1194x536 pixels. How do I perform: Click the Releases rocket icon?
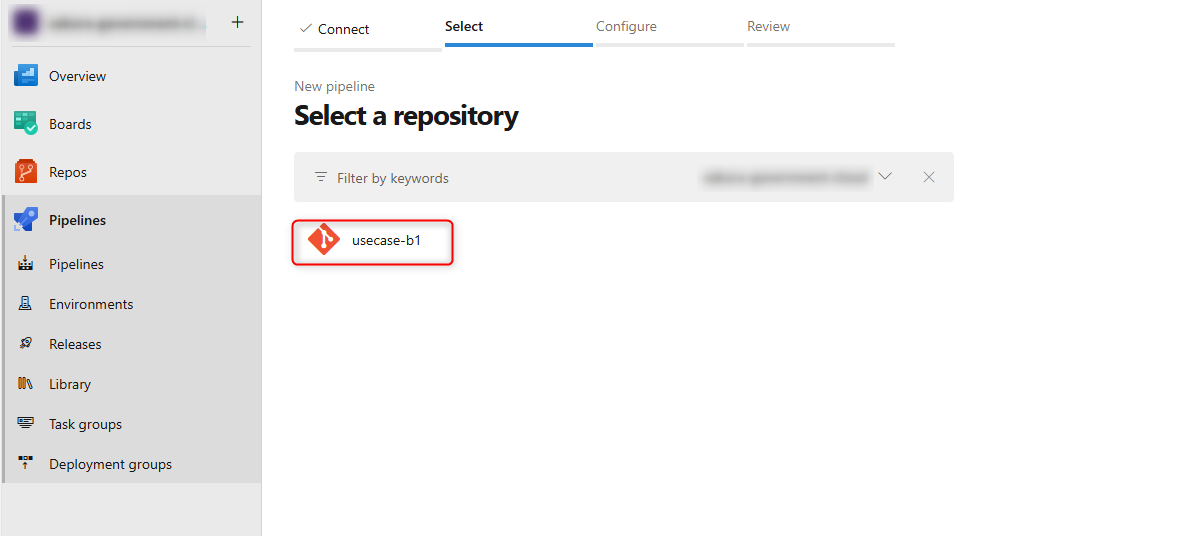[x=25, y=344]
